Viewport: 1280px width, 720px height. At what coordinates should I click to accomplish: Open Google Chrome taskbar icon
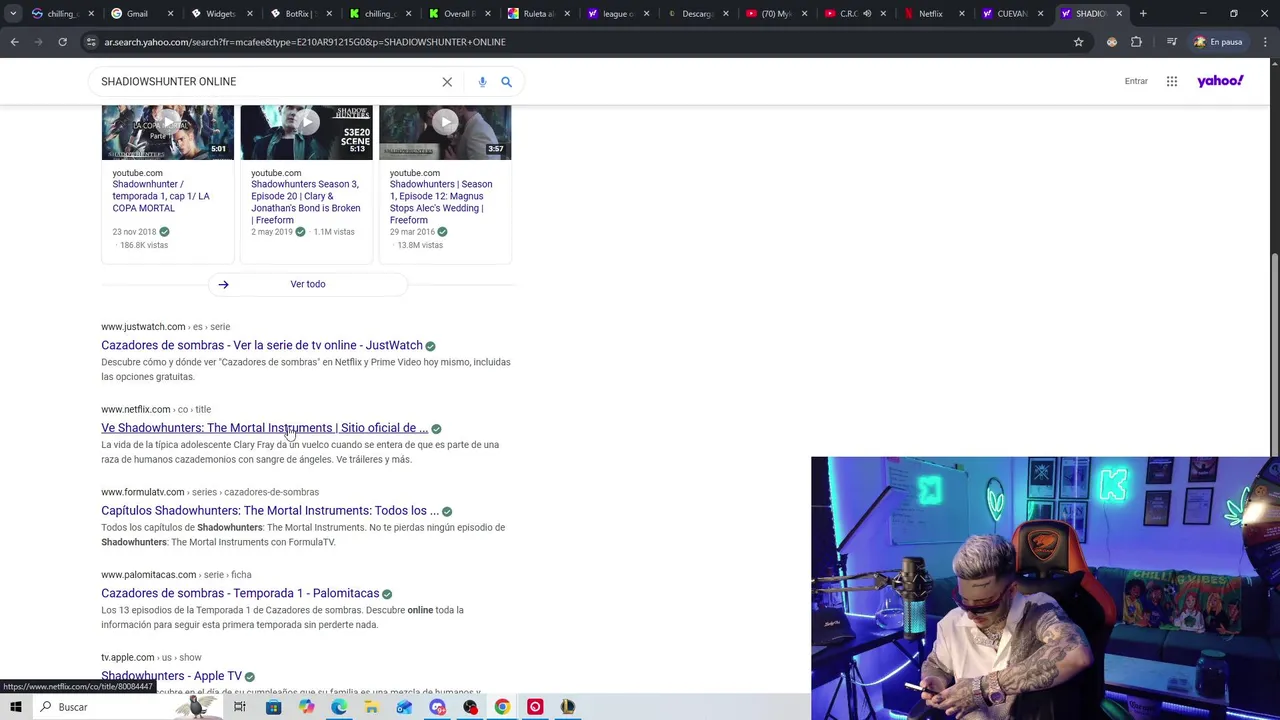click(x=502, y=707)
